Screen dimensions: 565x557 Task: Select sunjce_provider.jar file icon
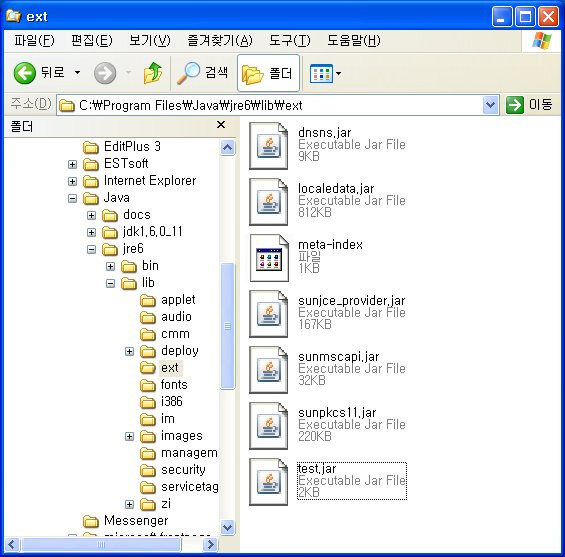269,313
